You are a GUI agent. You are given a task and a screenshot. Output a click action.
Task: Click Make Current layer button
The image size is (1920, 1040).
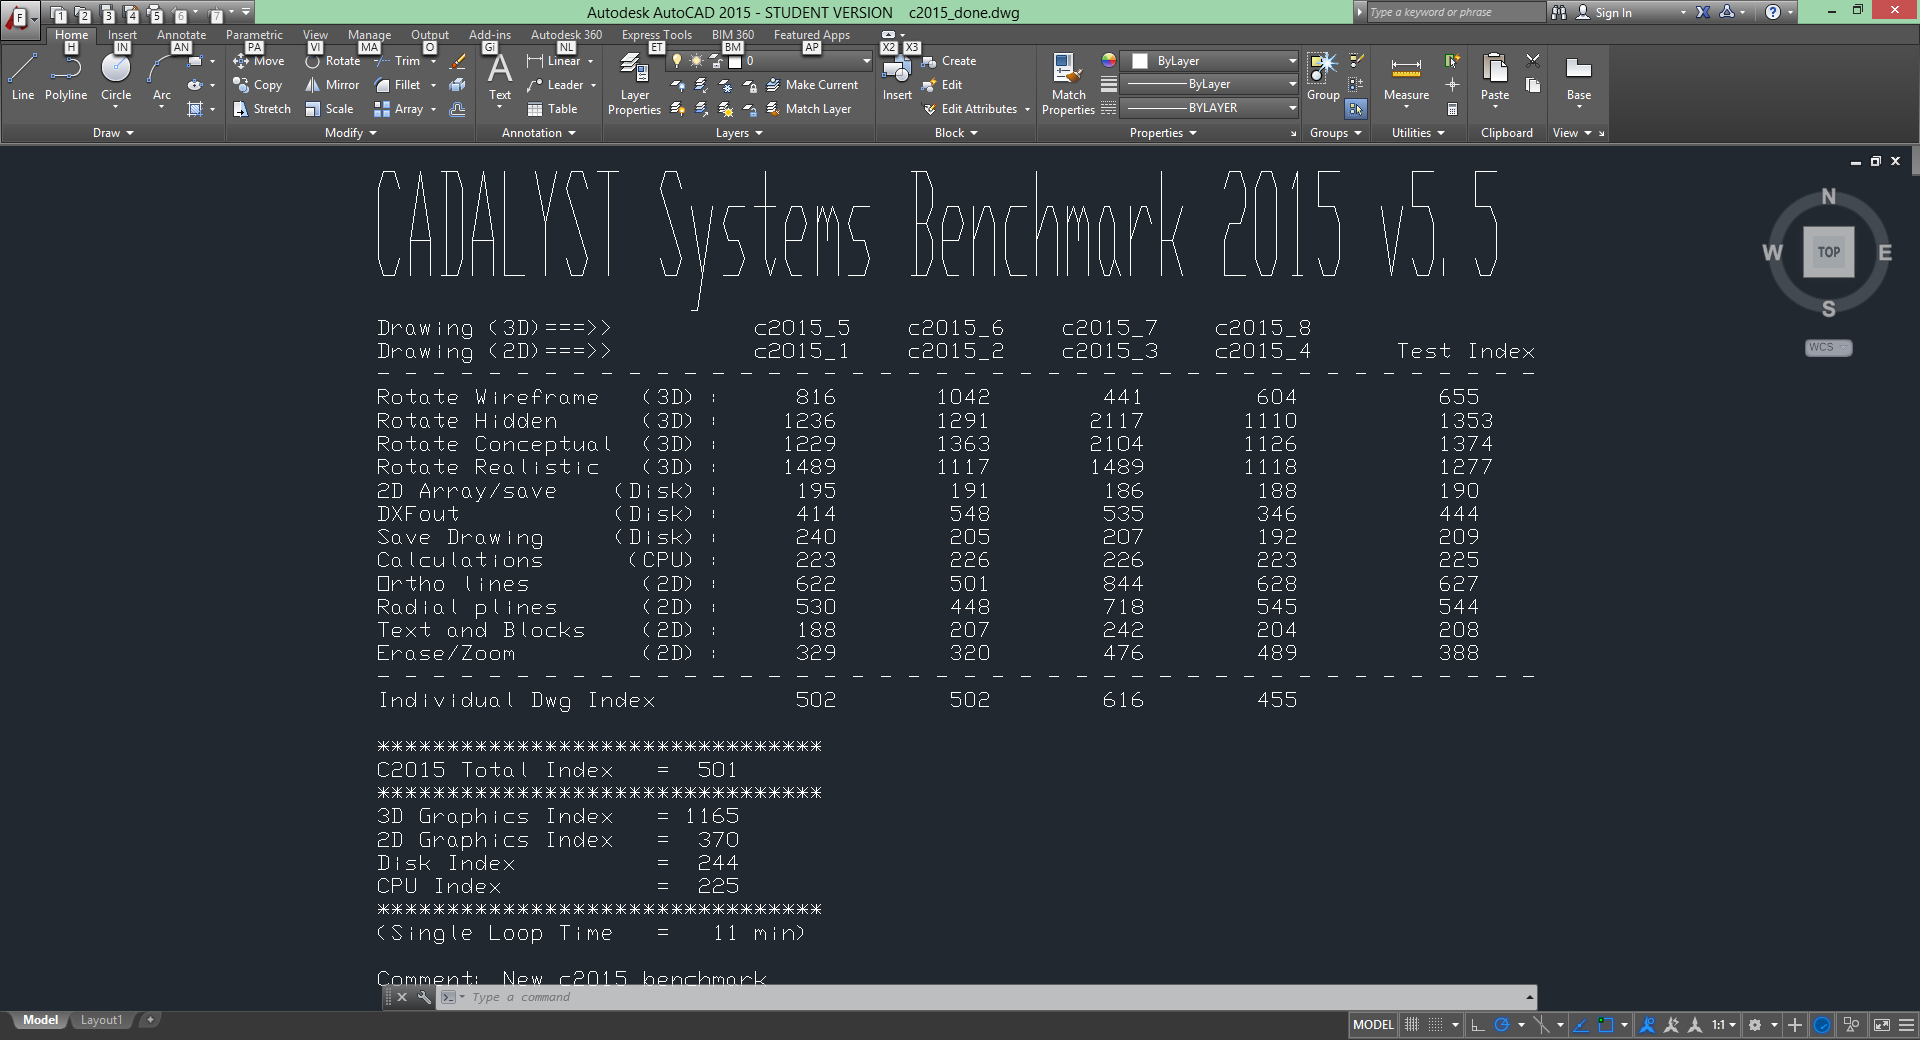pos(812,85)
